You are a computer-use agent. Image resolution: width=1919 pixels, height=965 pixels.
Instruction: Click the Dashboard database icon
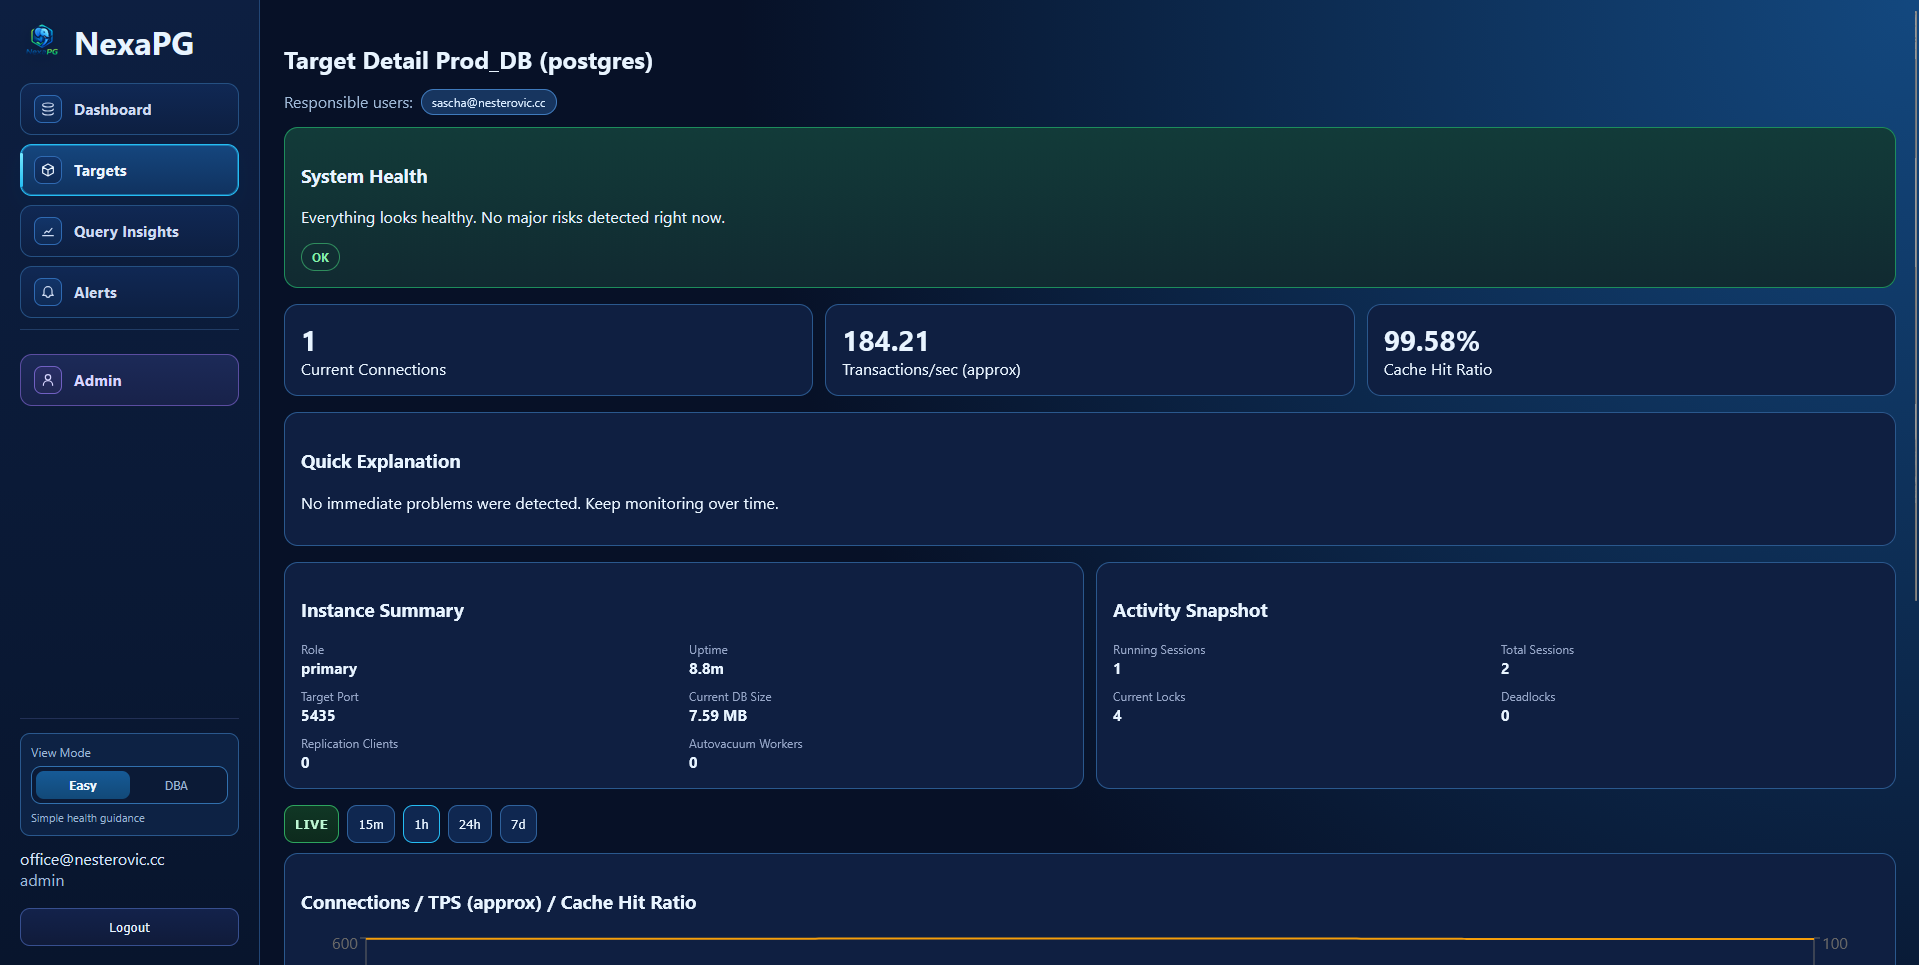pos(48,109)
